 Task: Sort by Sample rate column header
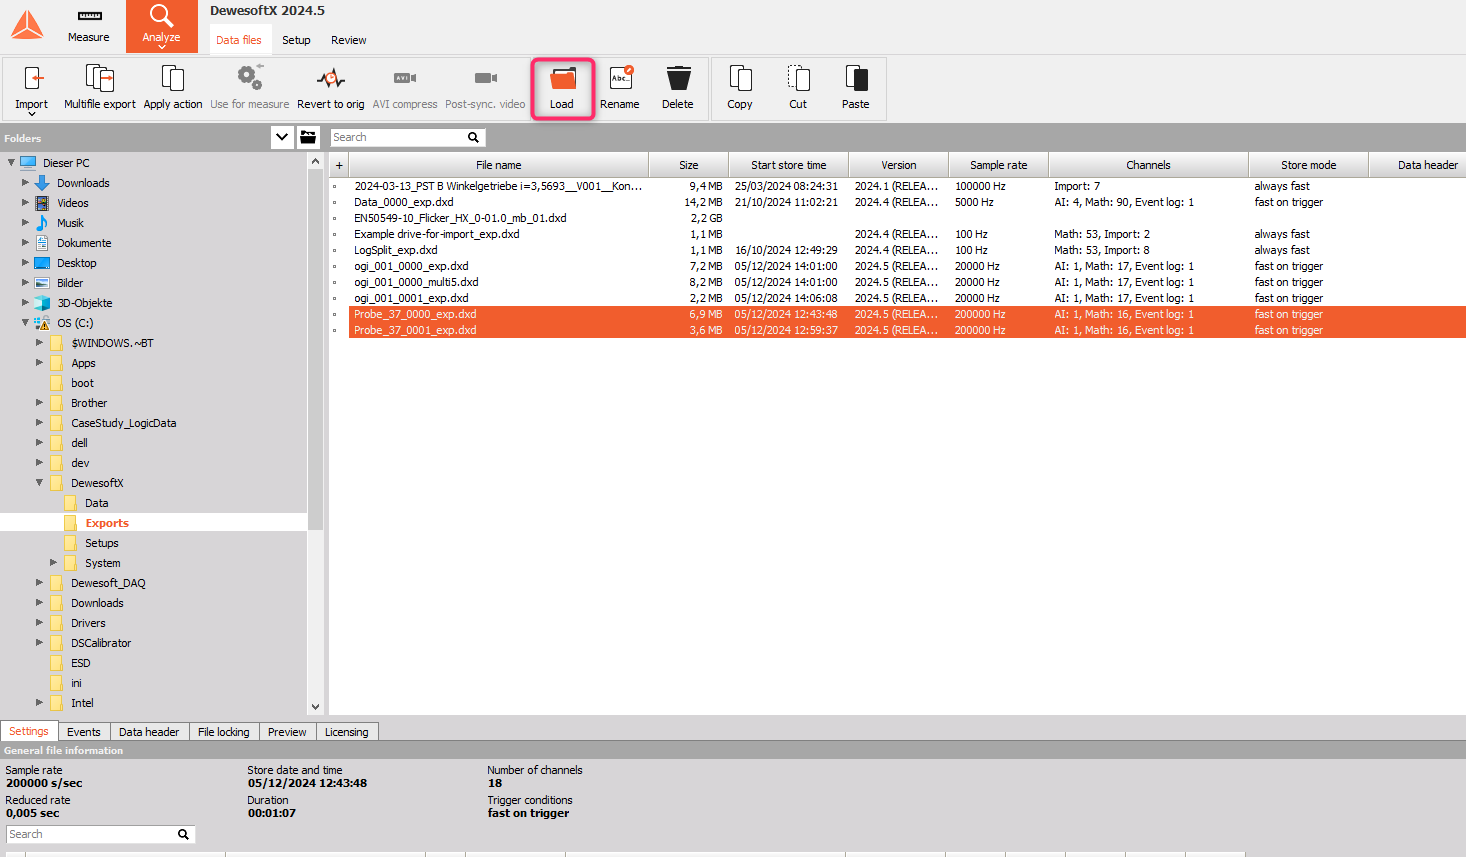coord(999,165)
